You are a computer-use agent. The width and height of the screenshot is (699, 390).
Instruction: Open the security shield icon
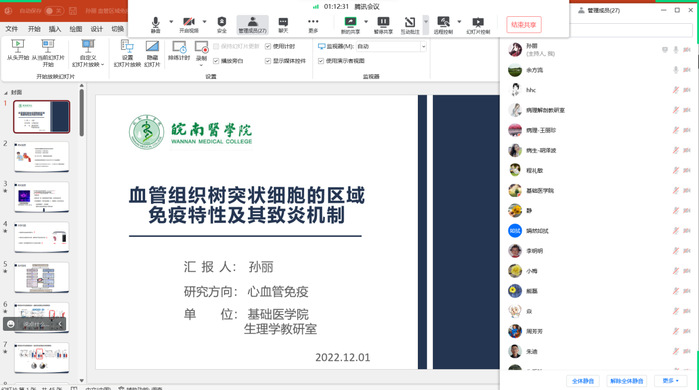point(222,21)
